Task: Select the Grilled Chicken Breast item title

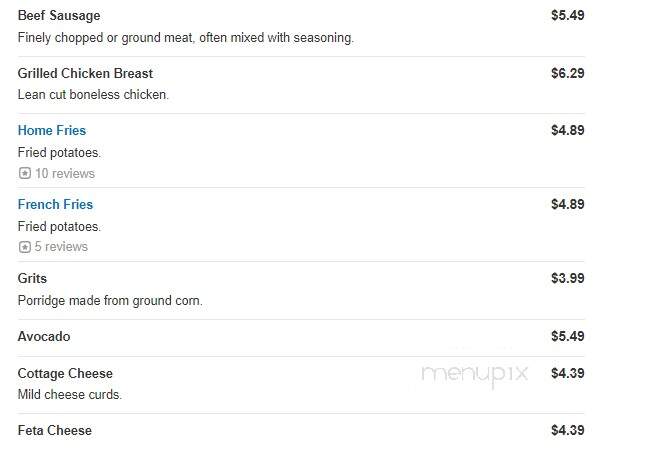Action: (85, 73)
